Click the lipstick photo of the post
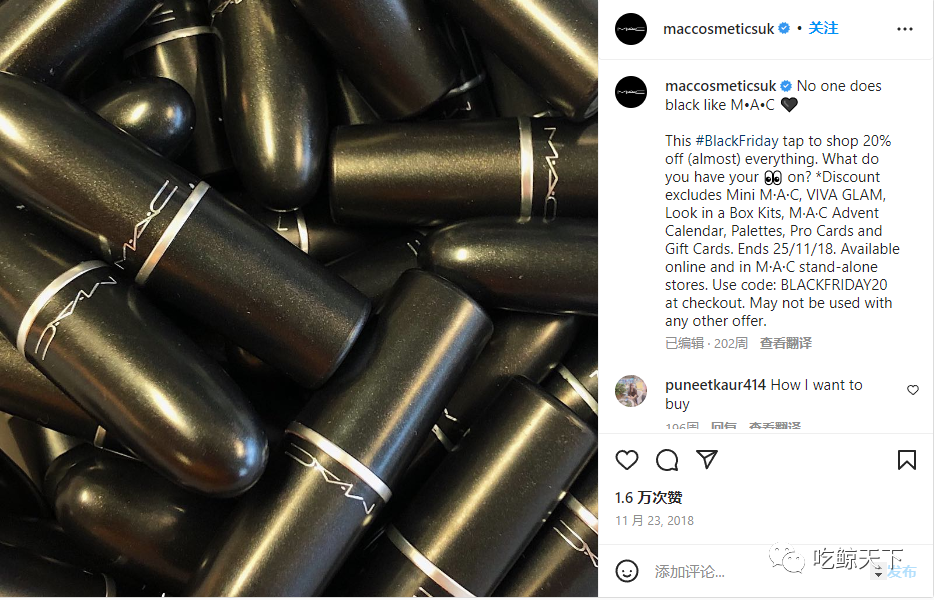934x600 pixels. tap(299, 299)
